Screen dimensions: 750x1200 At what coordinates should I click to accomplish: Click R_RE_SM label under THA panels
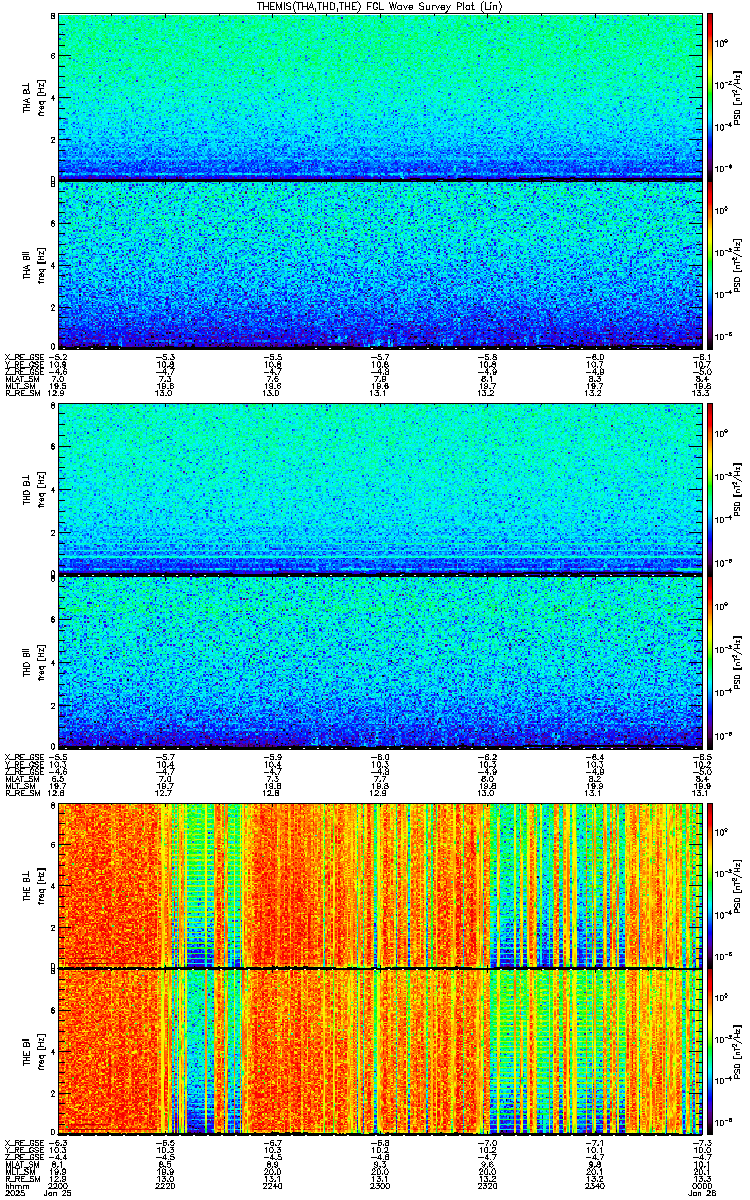tap(21, 393)
